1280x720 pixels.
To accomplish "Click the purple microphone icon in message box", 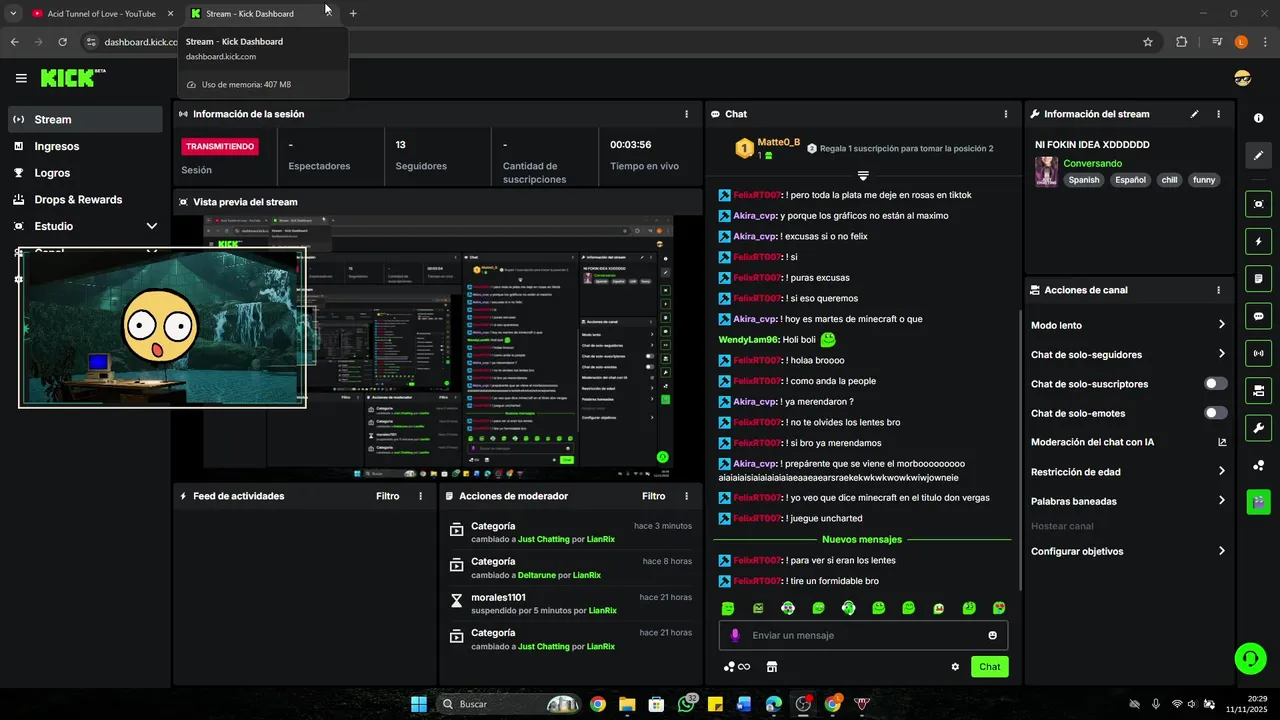I will coord(735,635).
